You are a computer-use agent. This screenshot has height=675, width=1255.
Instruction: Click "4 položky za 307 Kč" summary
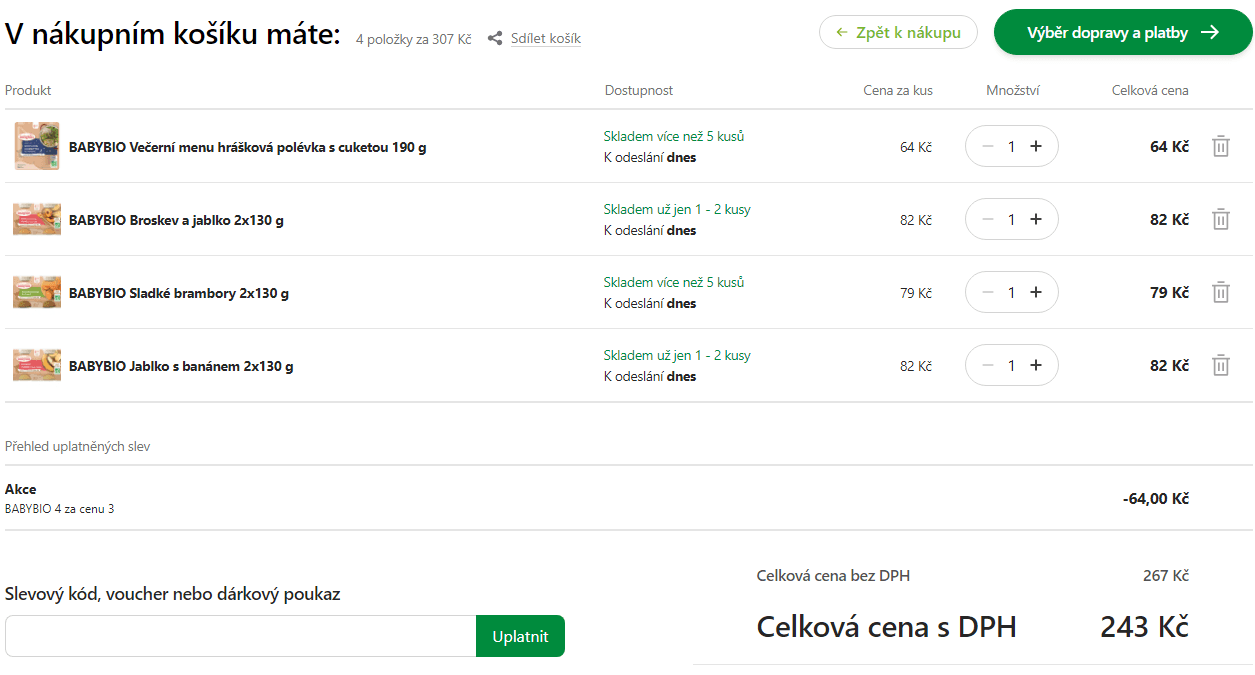click(414, 40)
